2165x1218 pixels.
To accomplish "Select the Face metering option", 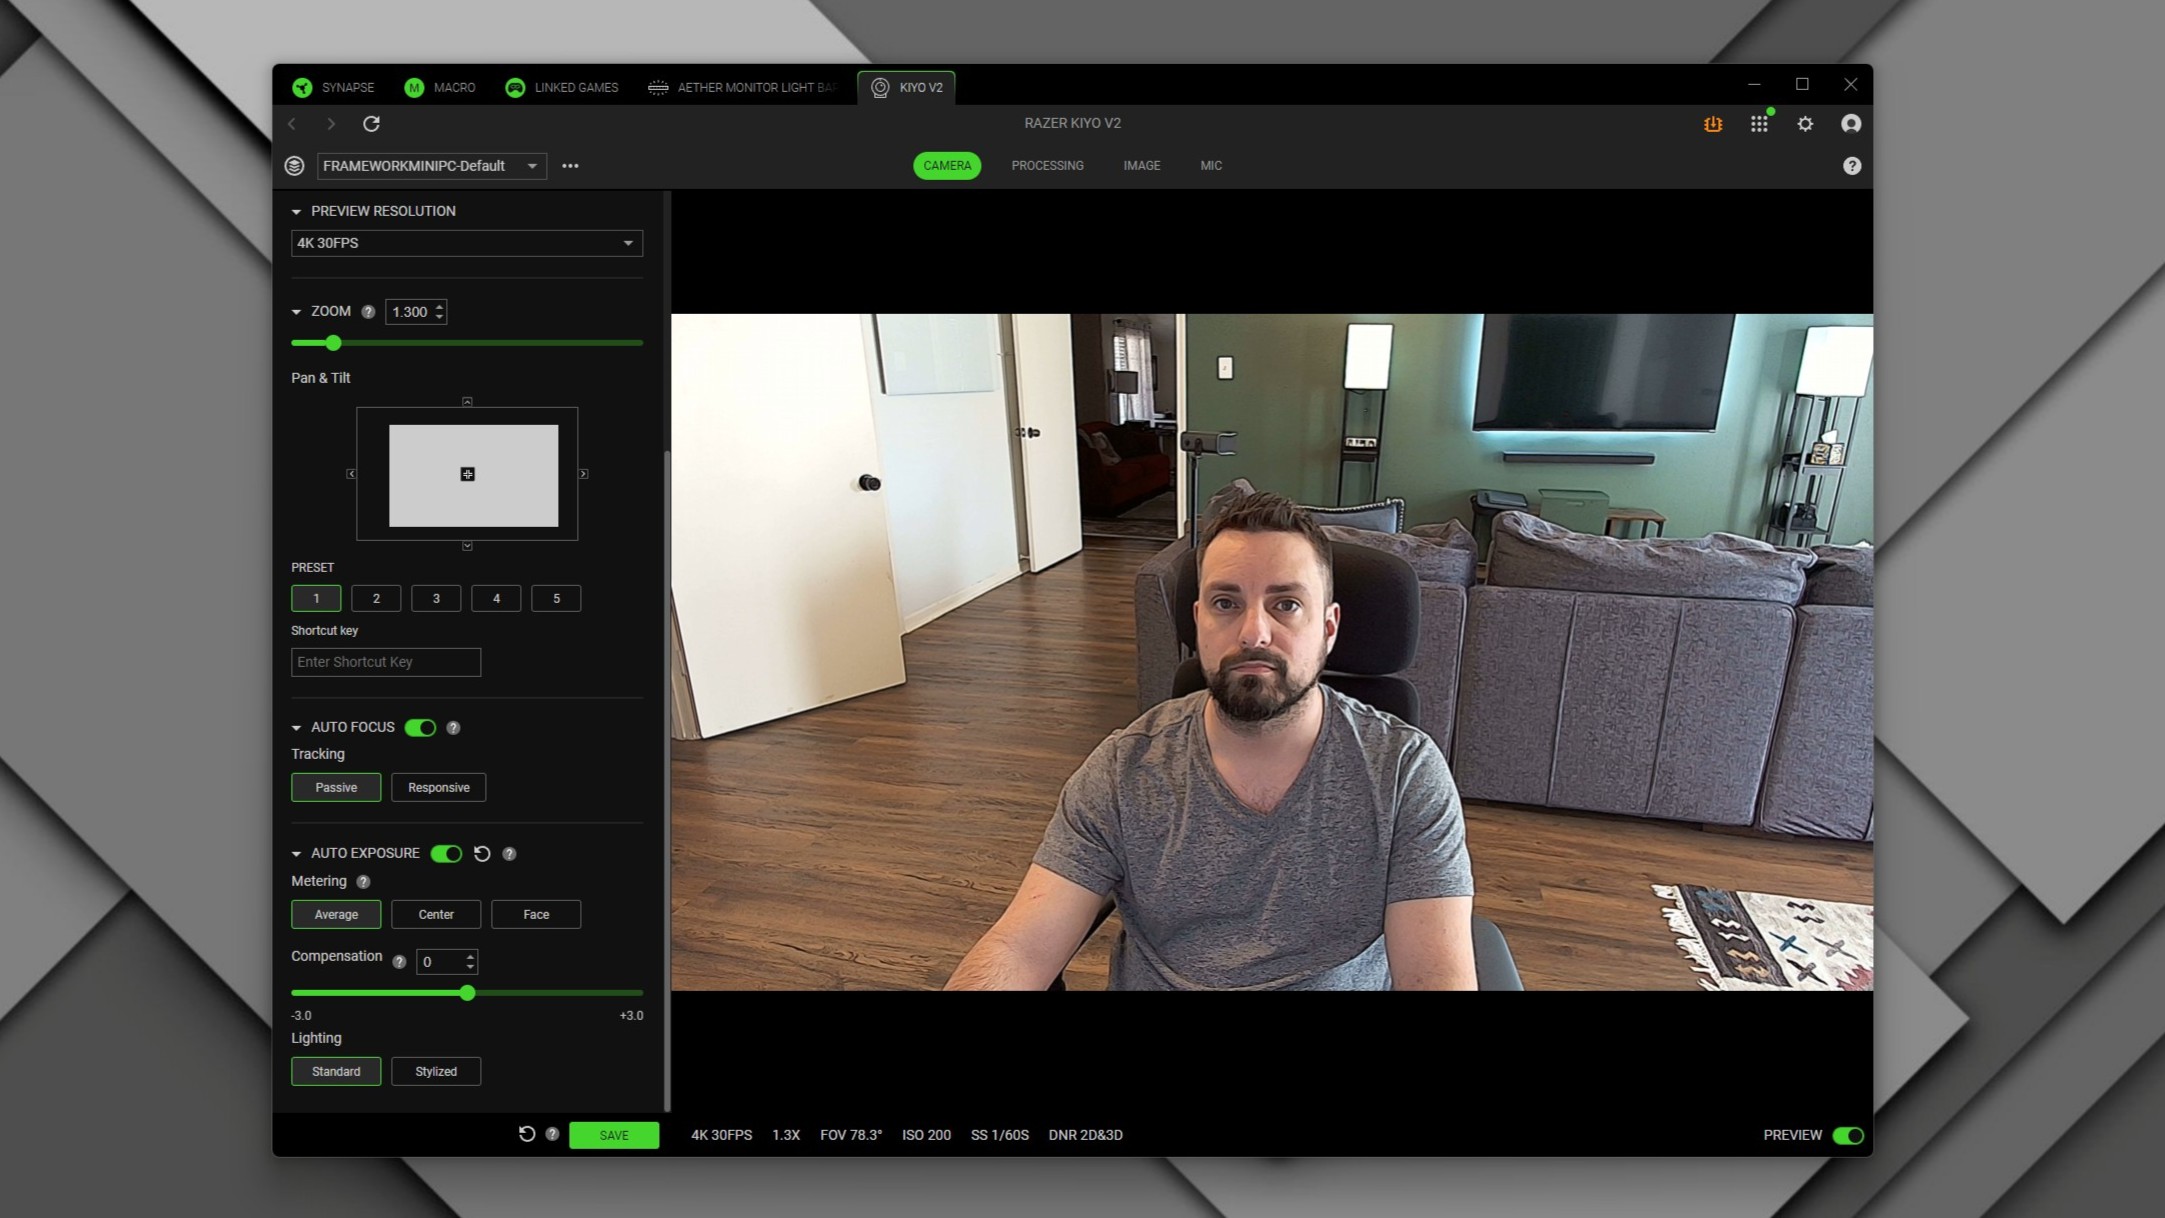I will pos(536,913).
